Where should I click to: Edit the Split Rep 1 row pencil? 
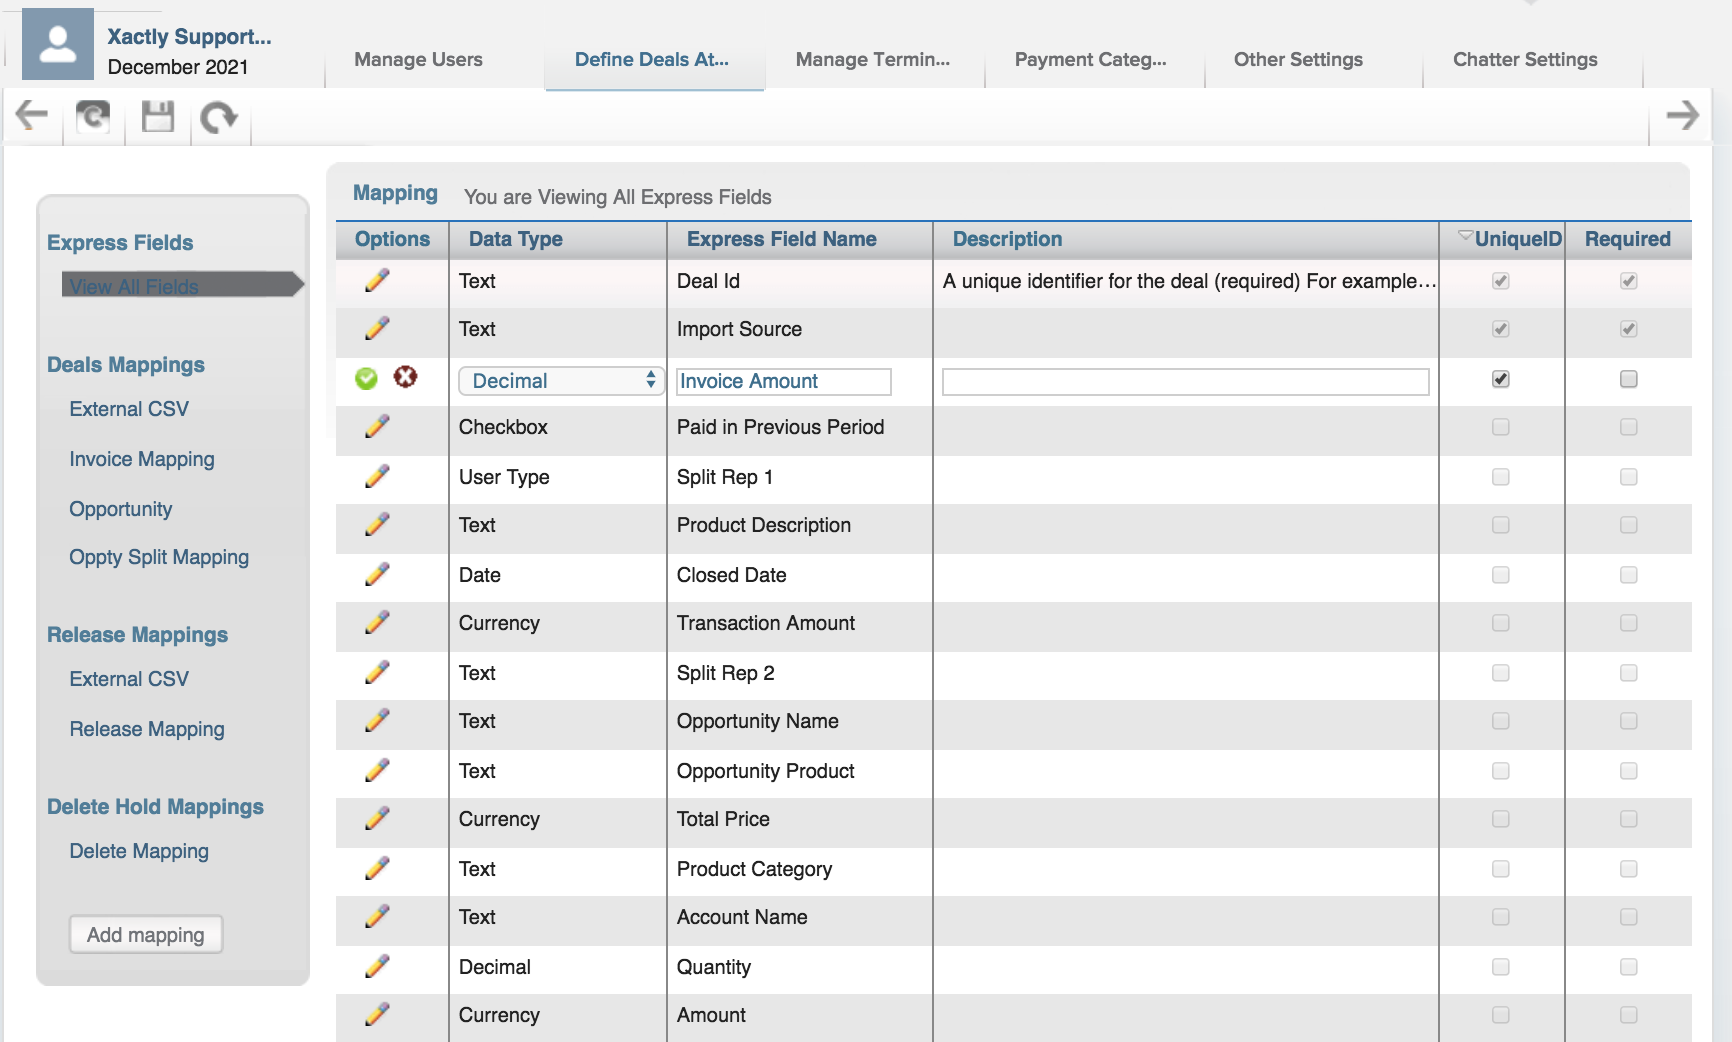(x=377, y=477)
